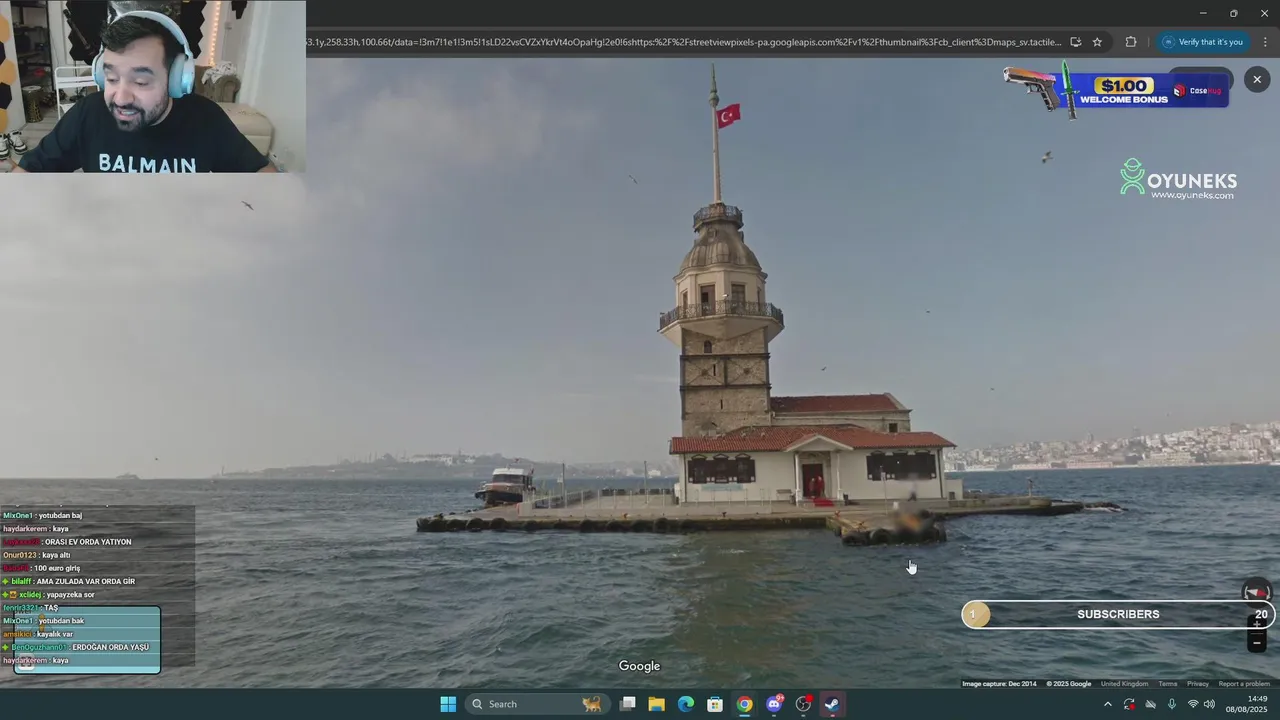Click the © 2025 Google footer text
This screenshot has width=1280, height=720.
click(x=1068, y=684)
